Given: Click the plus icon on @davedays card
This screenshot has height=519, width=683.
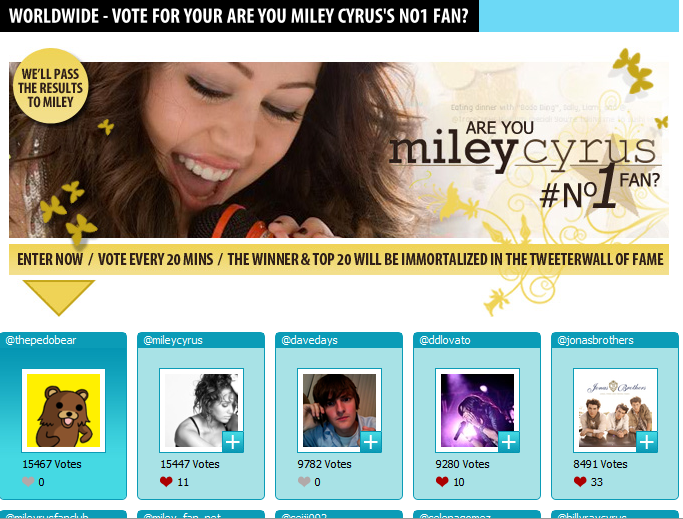Looking at the screenshot, I should click(371, 442).
